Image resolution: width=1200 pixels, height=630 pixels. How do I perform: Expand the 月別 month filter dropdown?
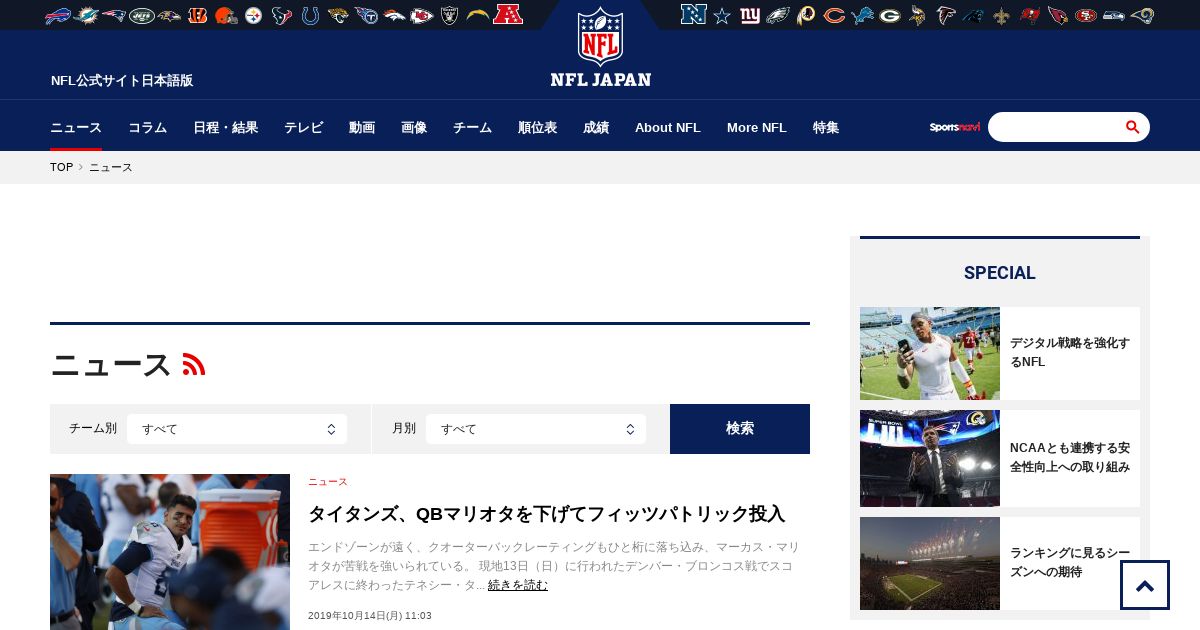[x=536, y=429]
